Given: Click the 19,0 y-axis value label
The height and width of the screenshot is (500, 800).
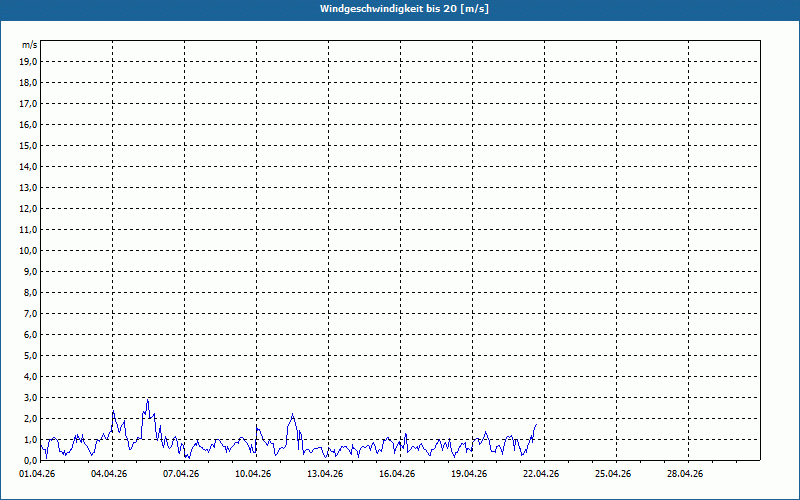Looking at the screenshot, I should (x=29, y=62).
